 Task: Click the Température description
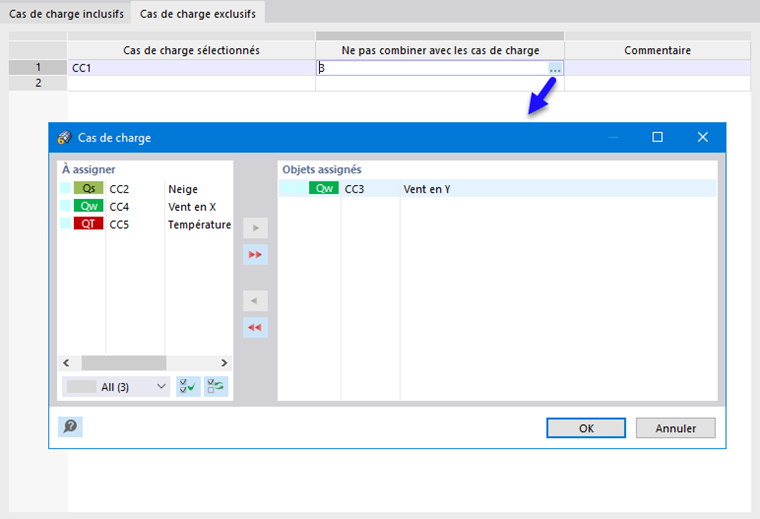[x=199, y=225]
